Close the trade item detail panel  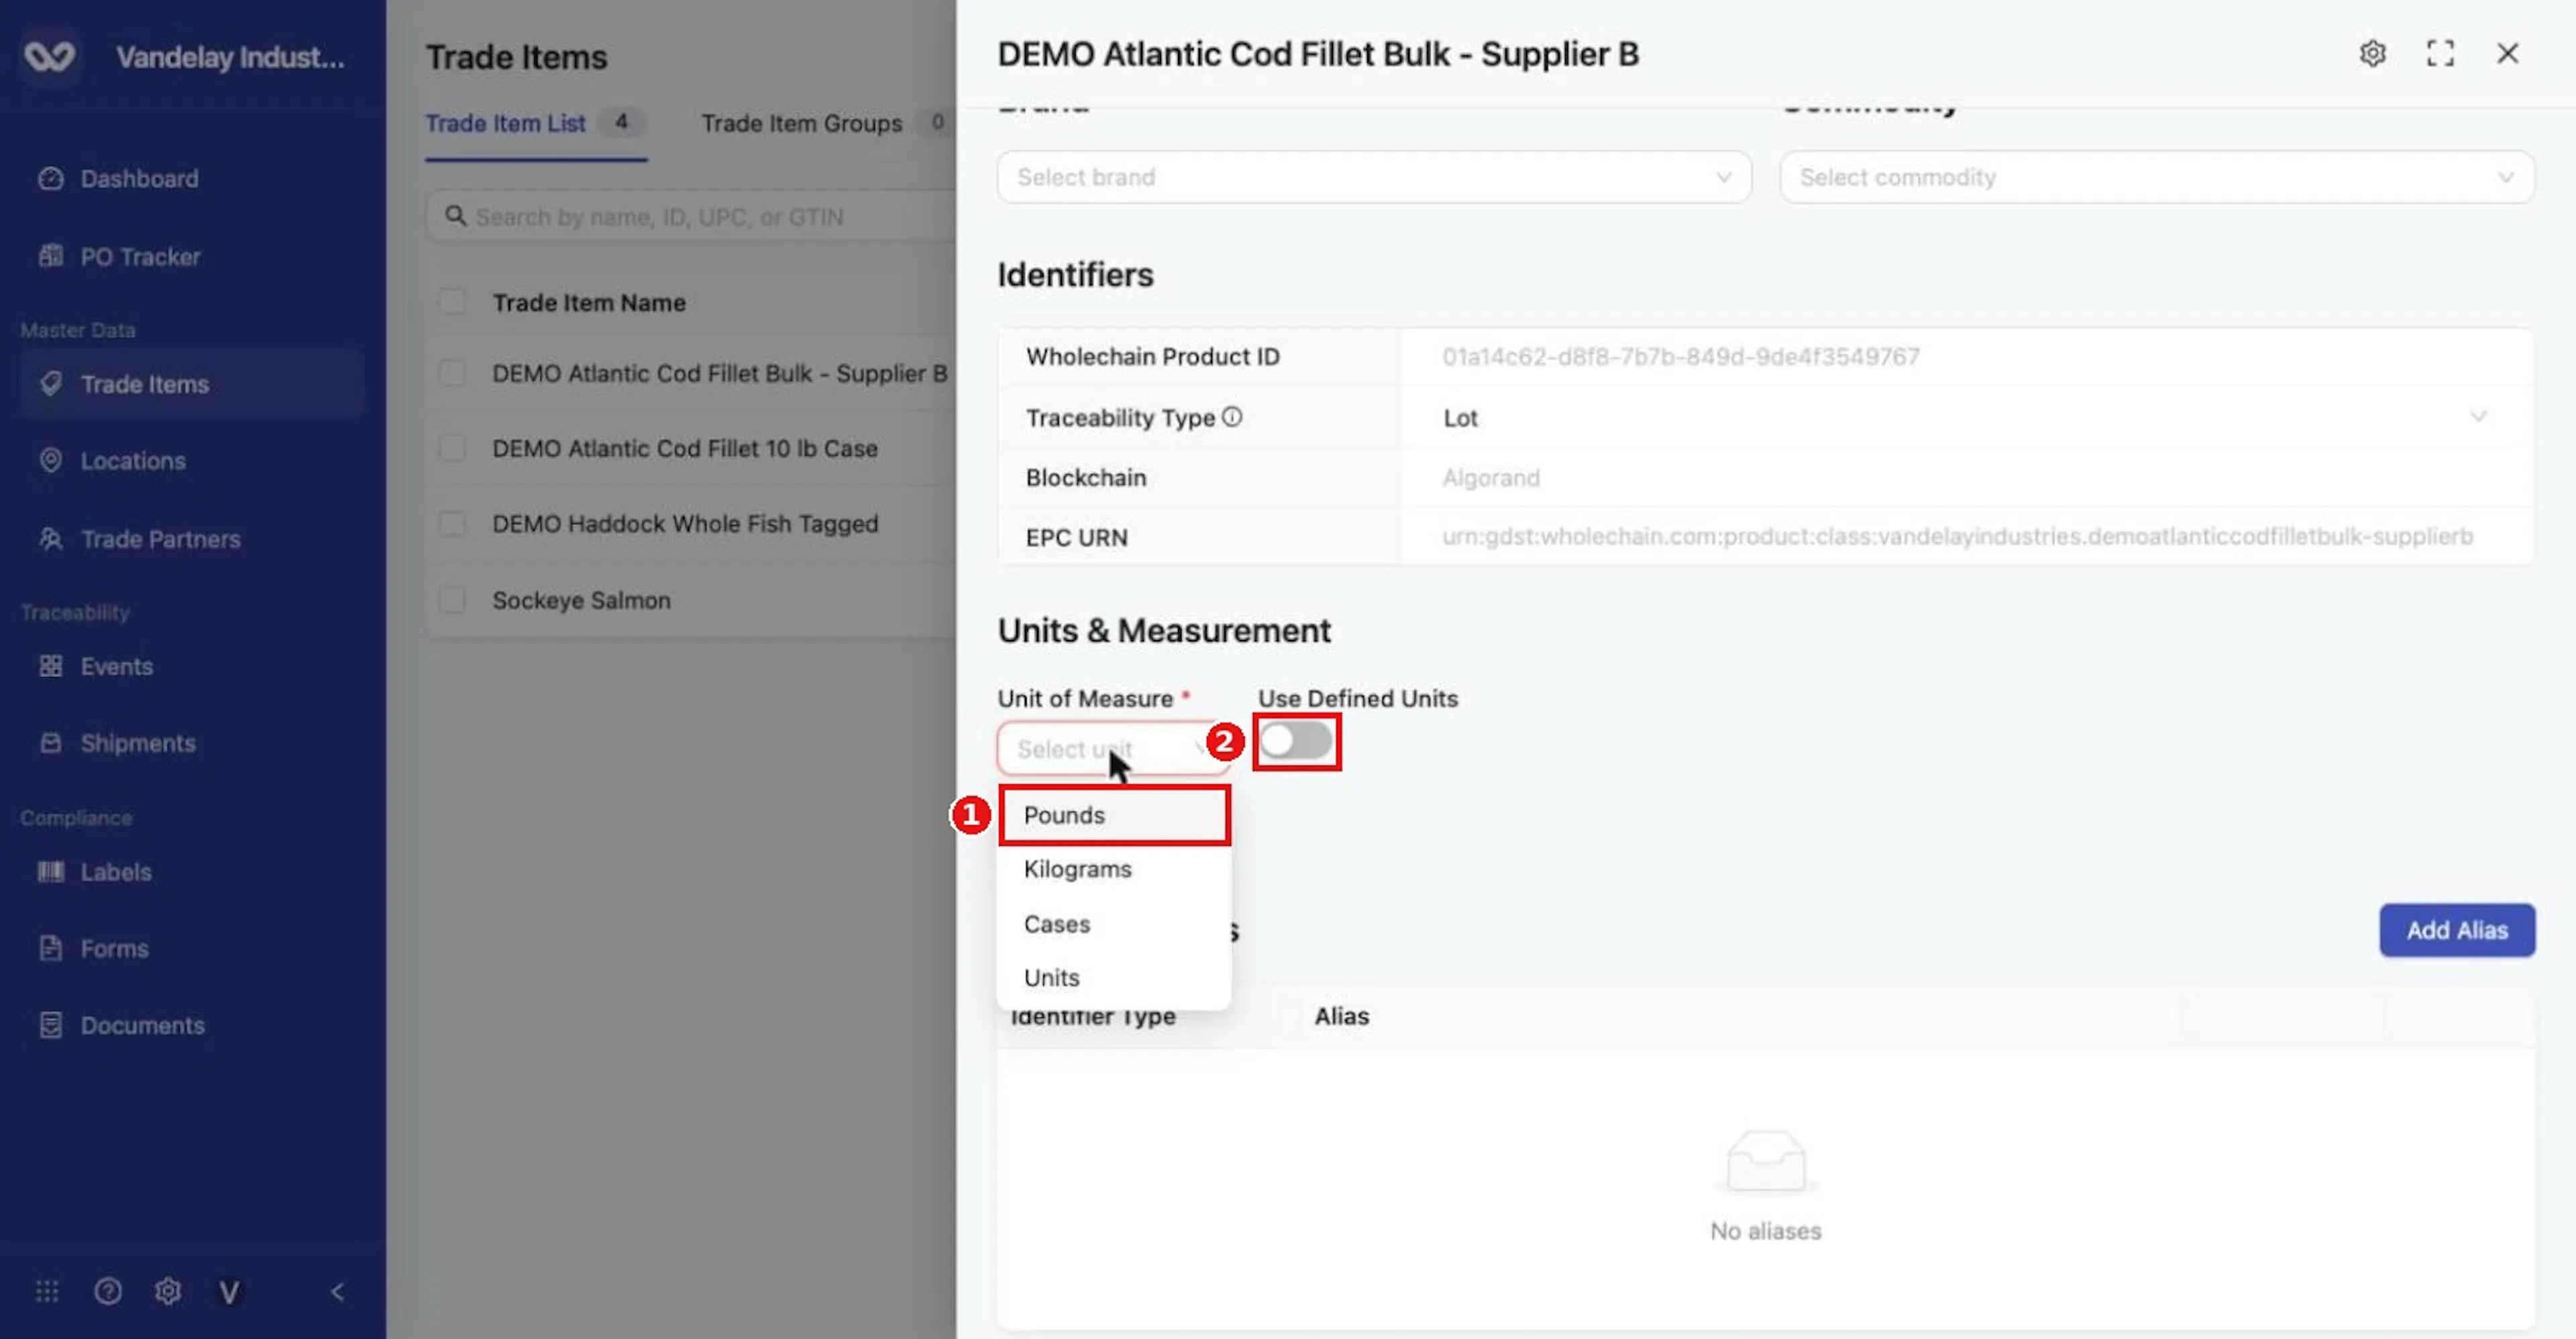tap(2507, 53)
